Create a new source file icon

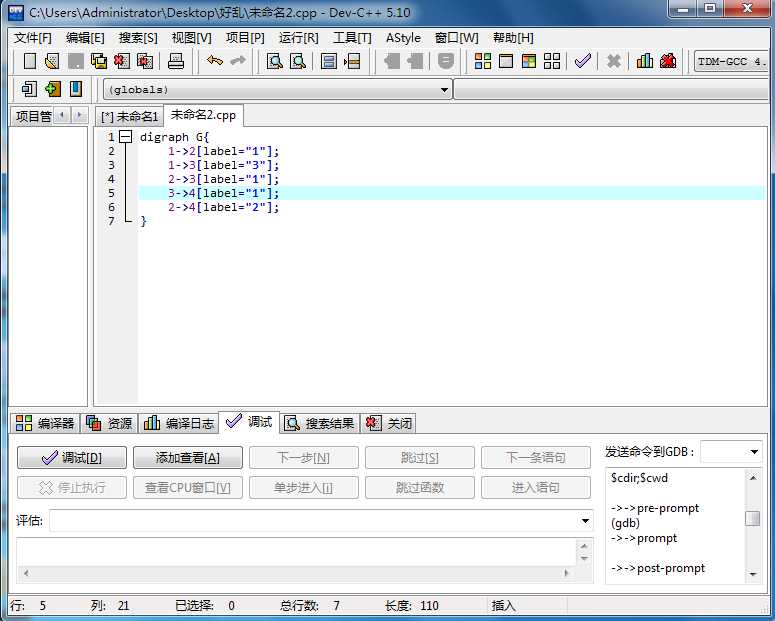30,61
